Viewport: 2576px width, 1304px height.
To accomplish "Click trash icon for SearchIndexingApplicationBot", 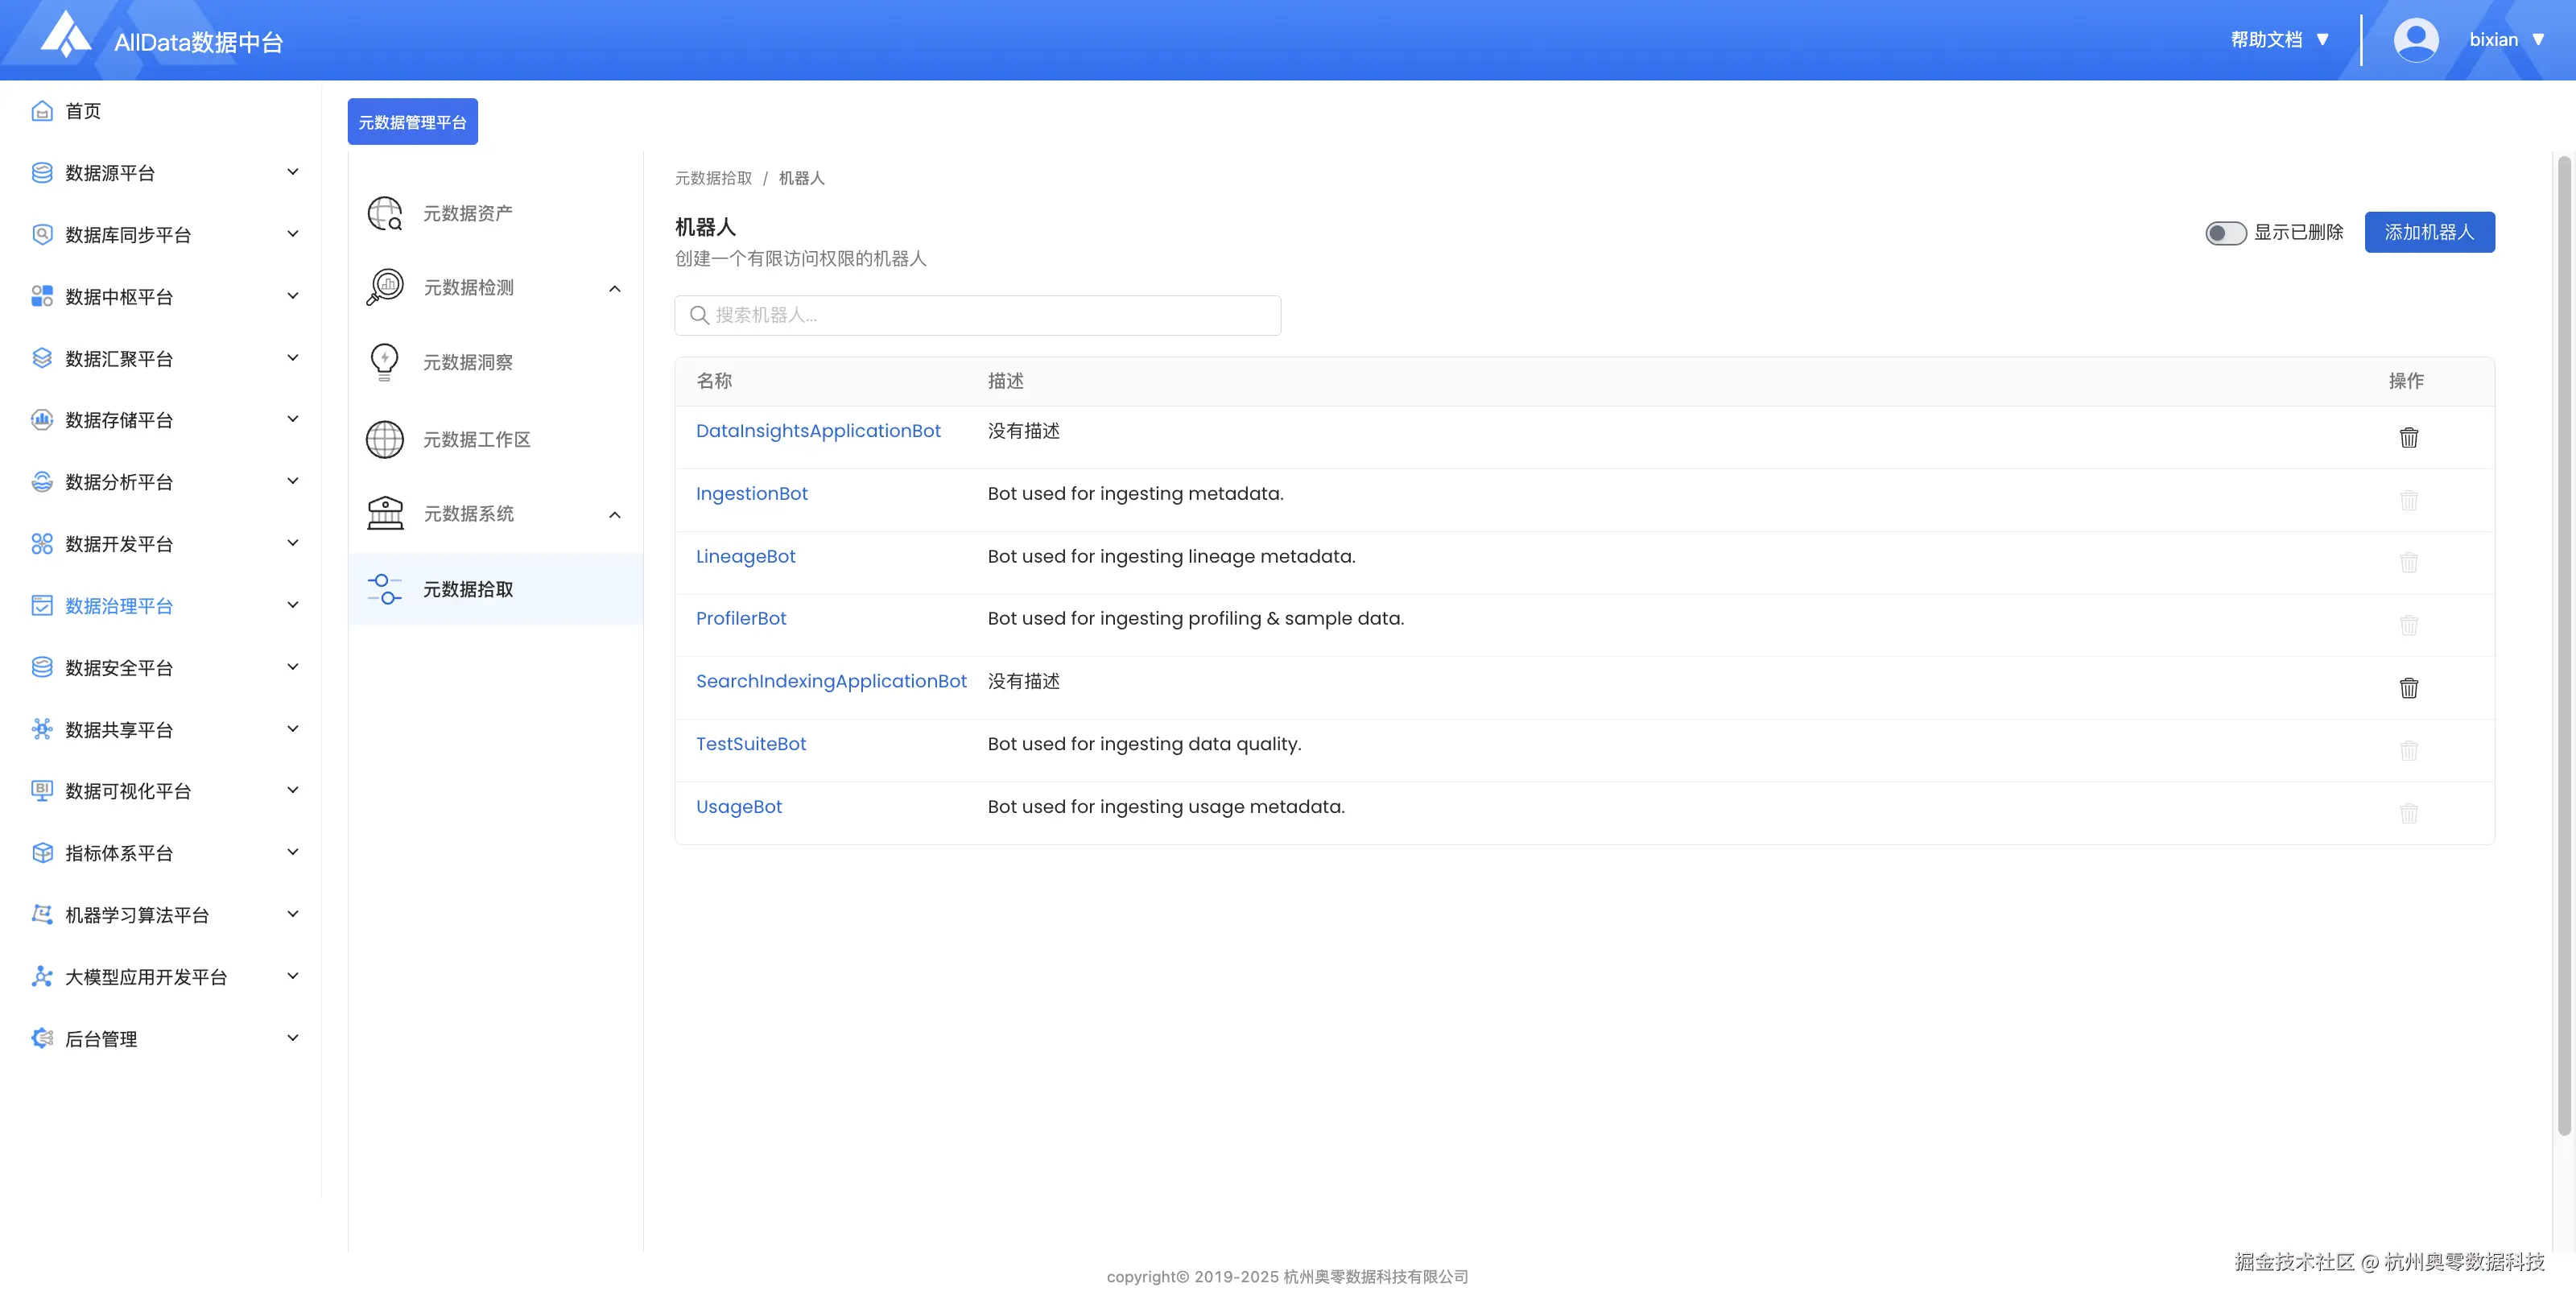I will tap(2408, 688).
